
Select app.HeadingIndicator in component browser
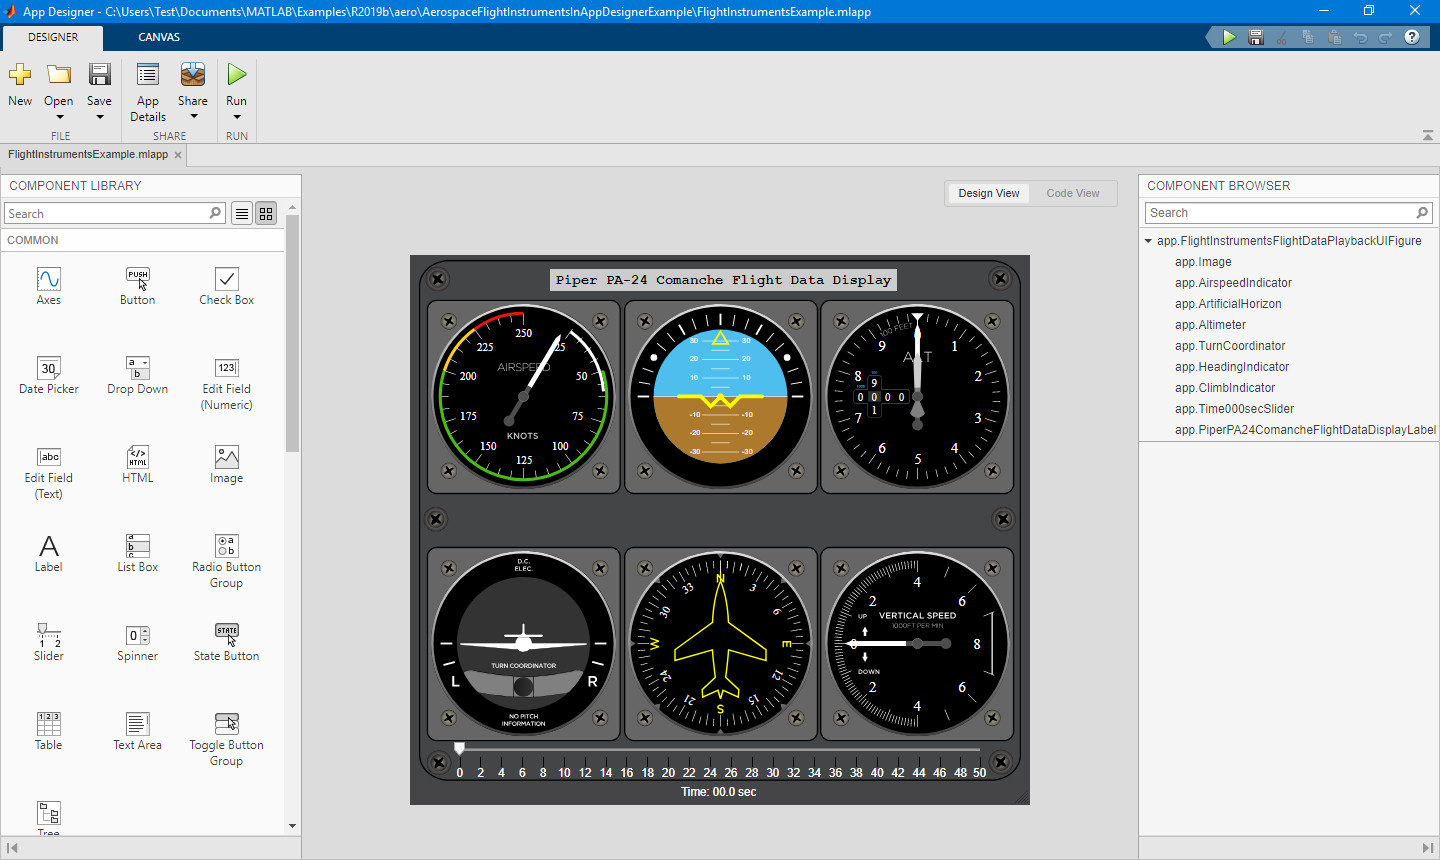point(1232,367)
